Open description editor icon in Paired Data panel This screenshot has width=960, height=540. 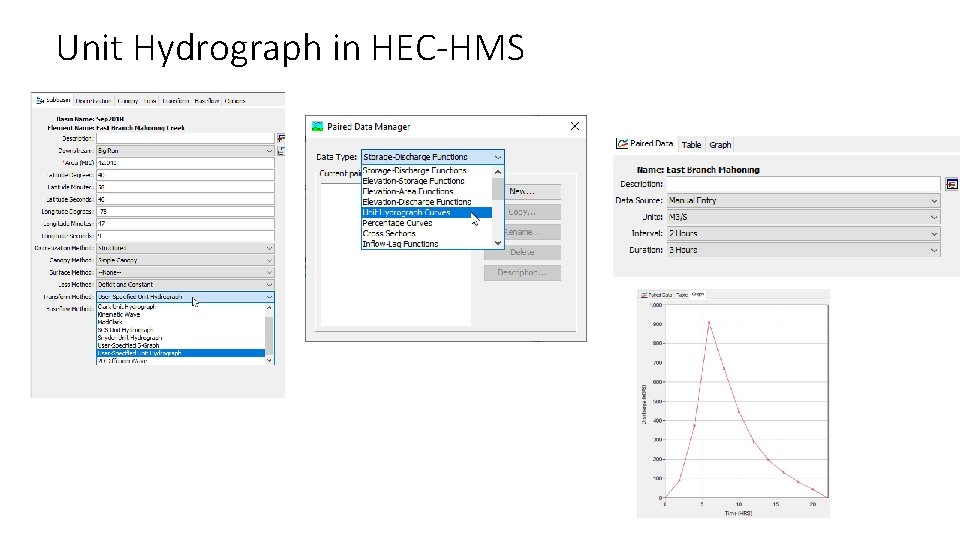(951, 184)
